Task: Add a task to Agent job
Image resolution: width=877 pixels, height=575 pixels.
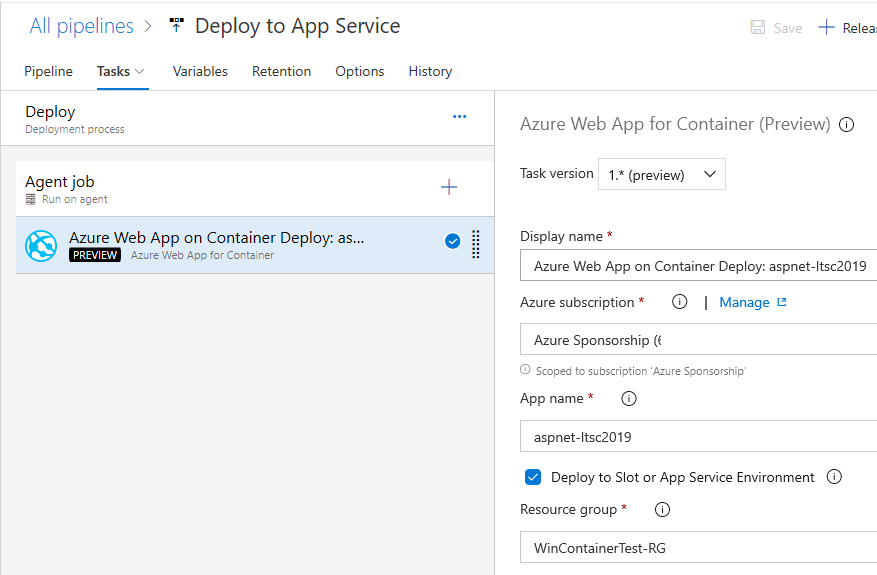Action: [x=449, y=187]
